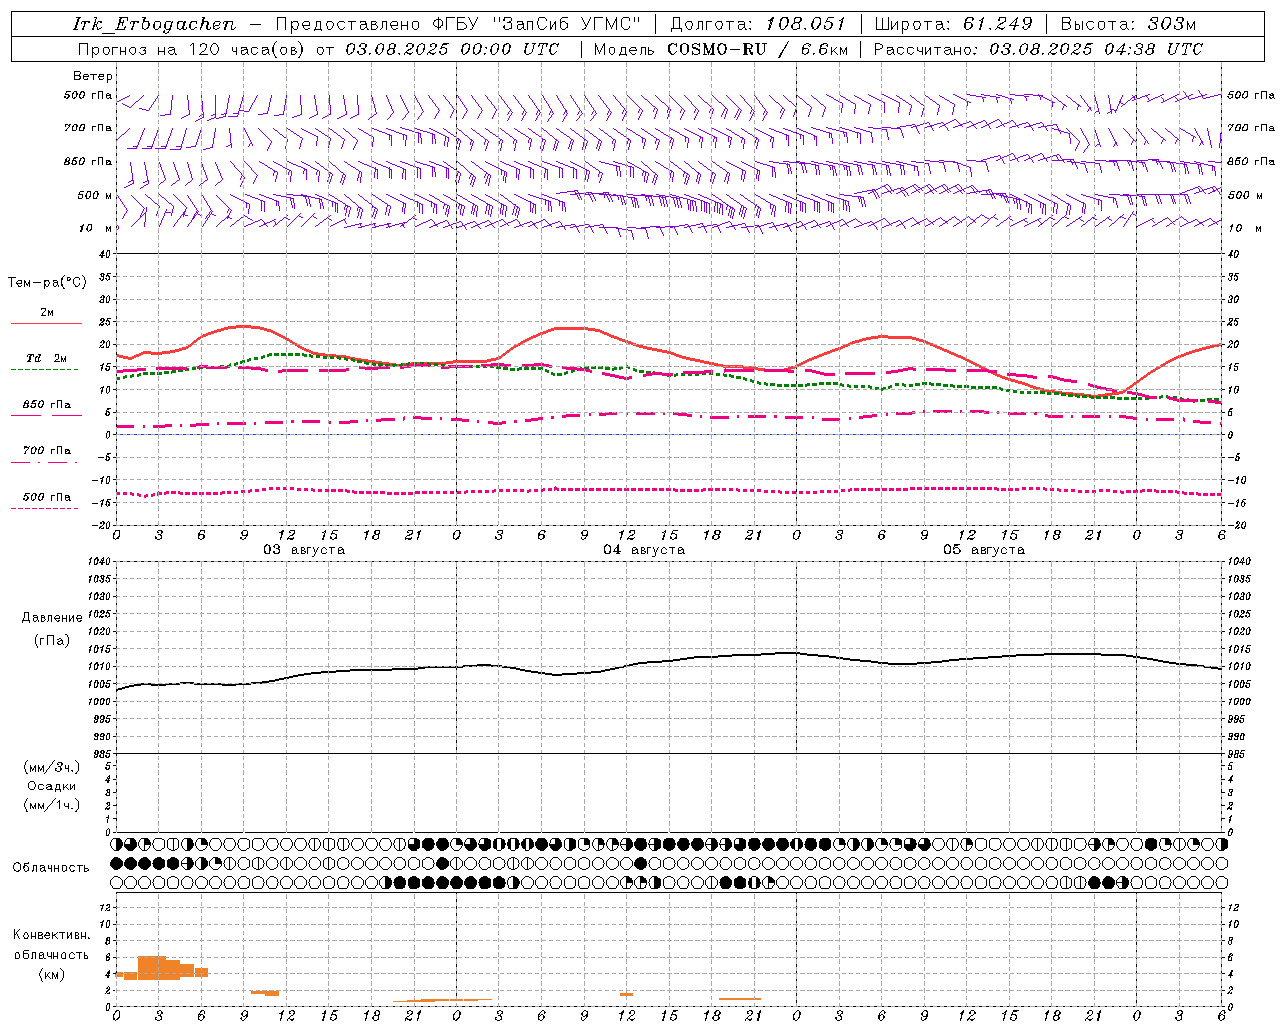Click 500 гПа in the temperature legend
Screen dimensions: 1280x1024
pos(47,496)
